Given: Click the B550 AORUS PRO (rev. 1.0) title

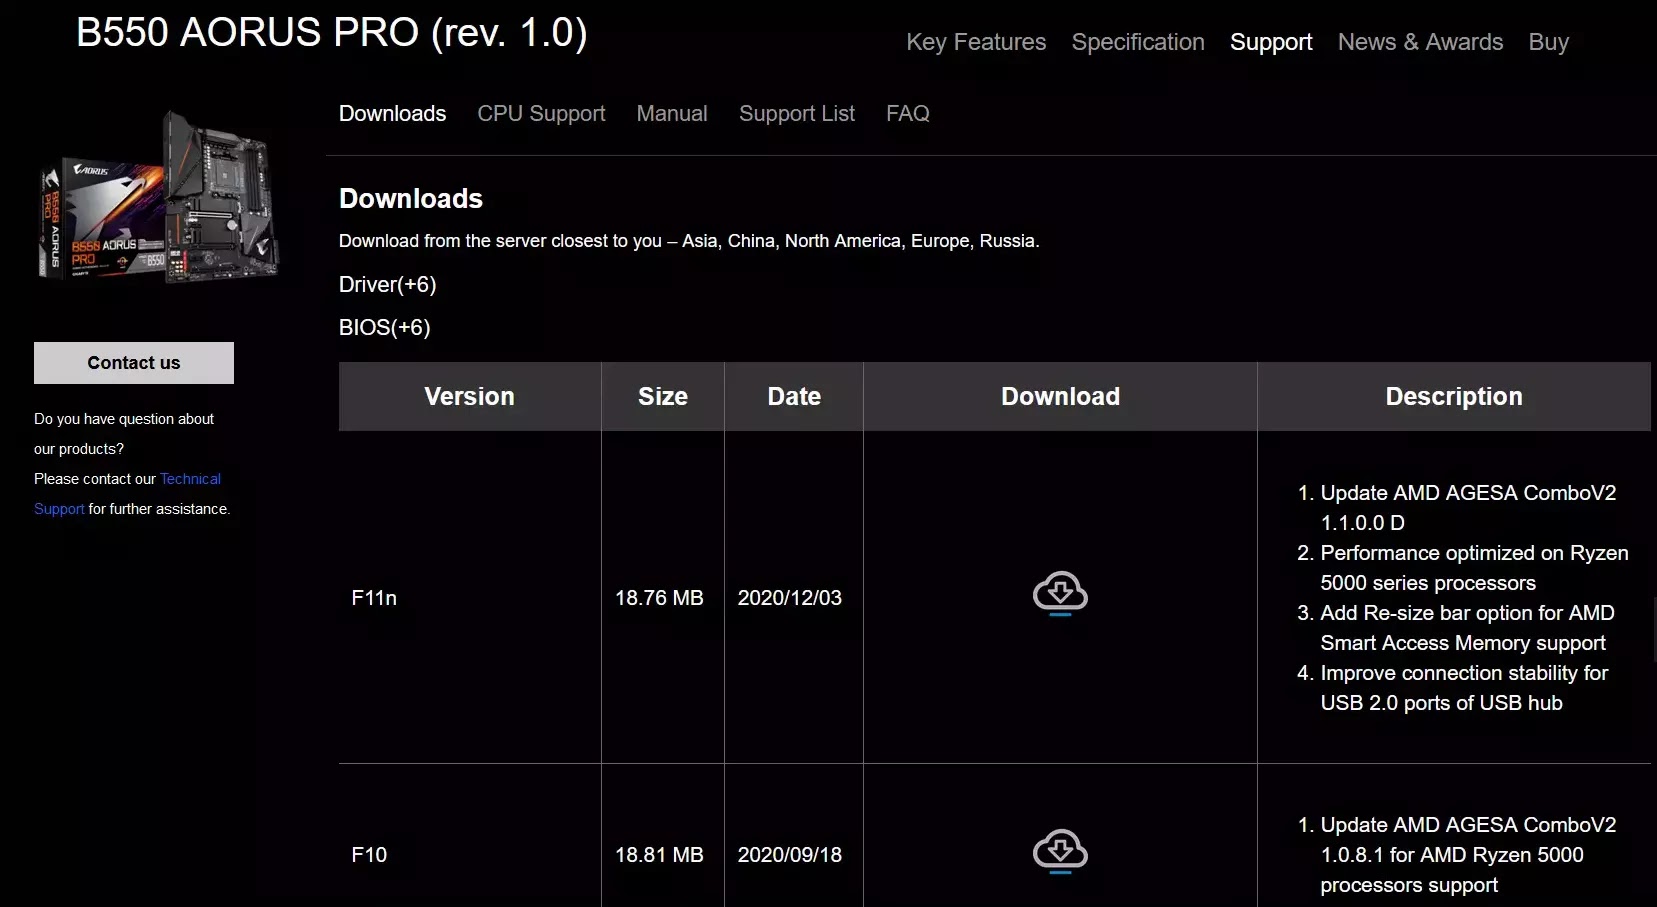Looking at the screenshot, I should [x=332, y=33].
